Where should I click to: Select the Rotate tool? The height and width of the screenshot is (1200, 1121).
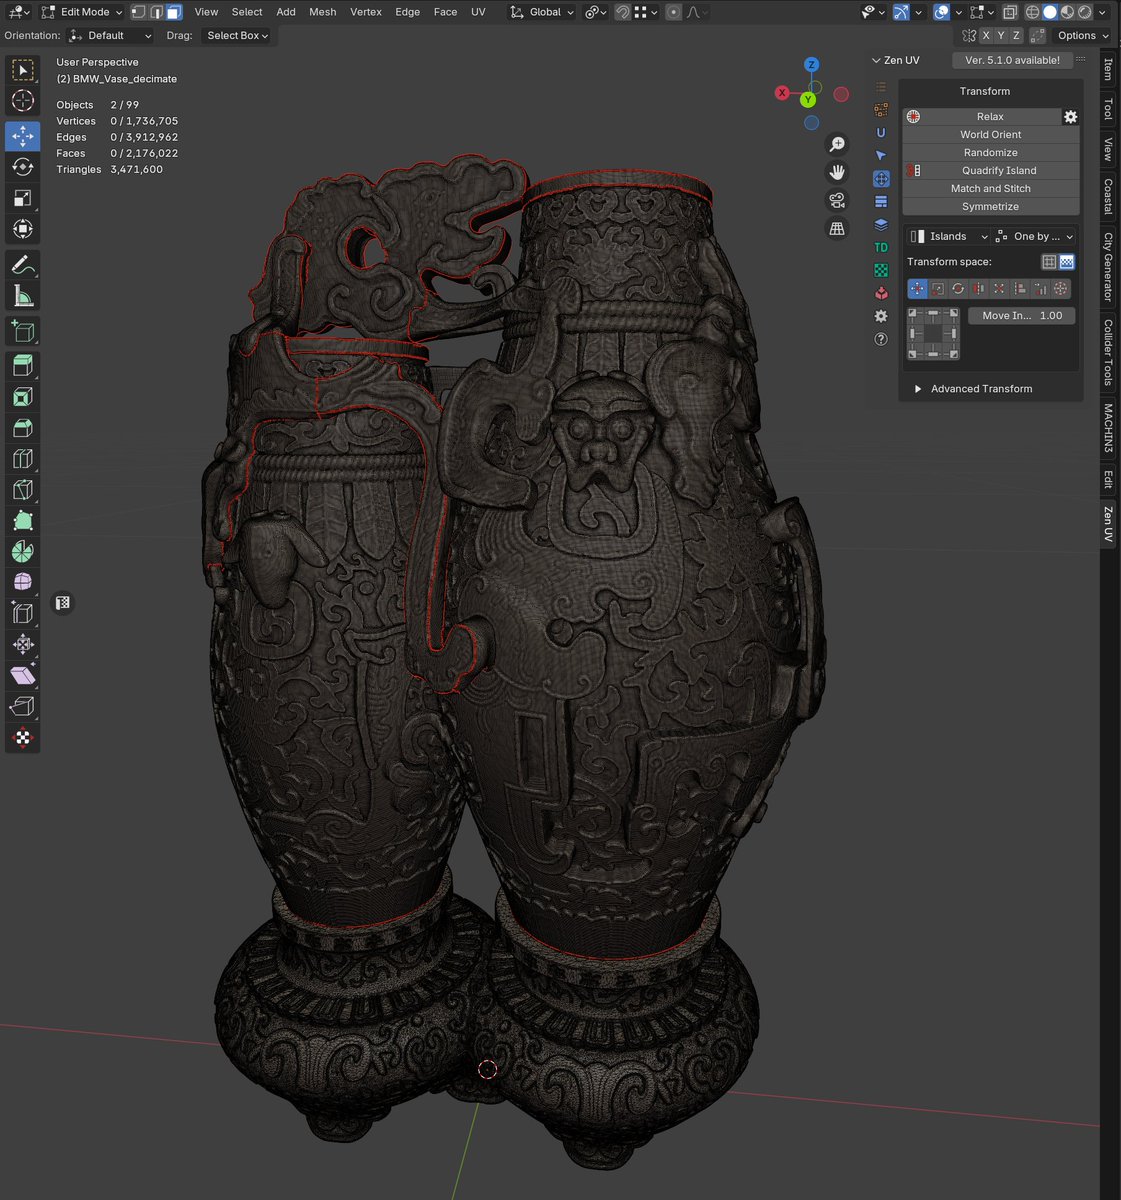(22, 166)
